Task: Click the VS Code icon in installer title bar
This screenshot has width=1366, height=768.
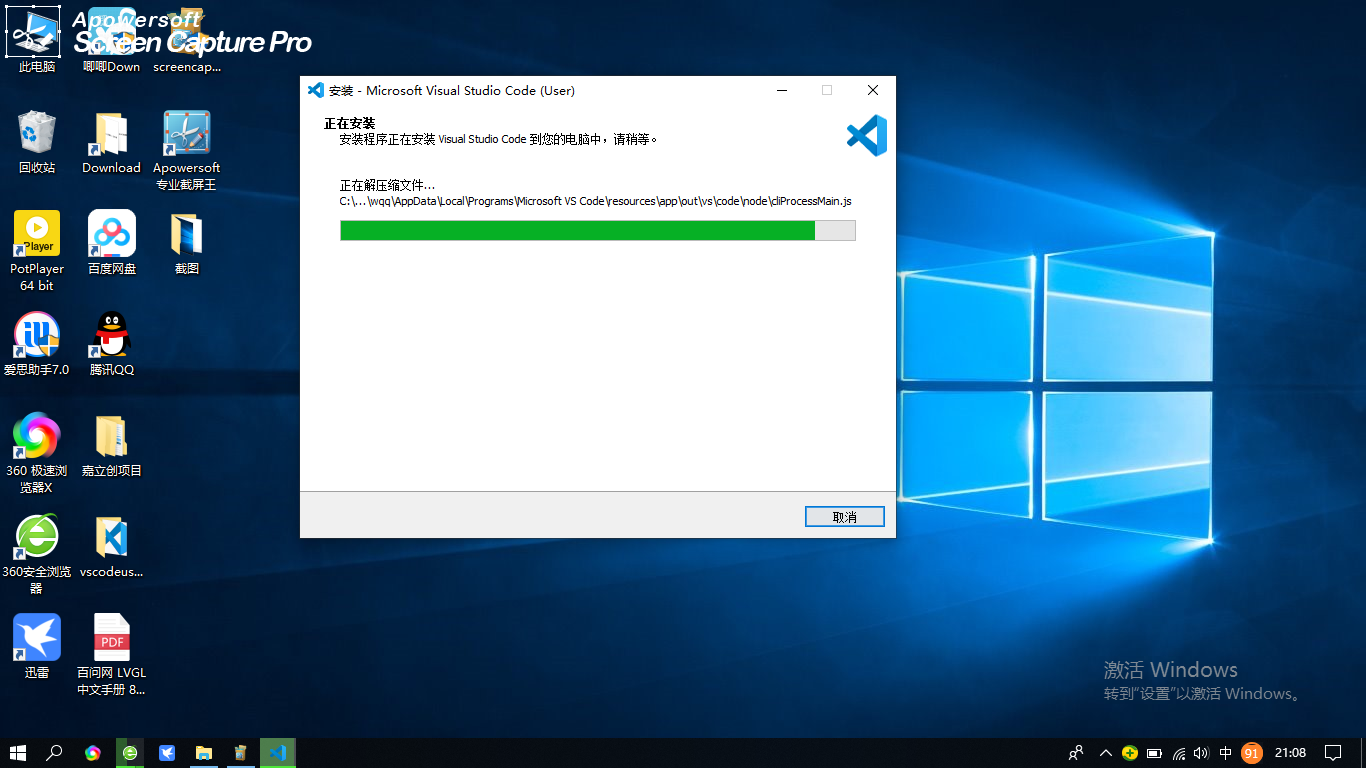Action: coord(316,90)
